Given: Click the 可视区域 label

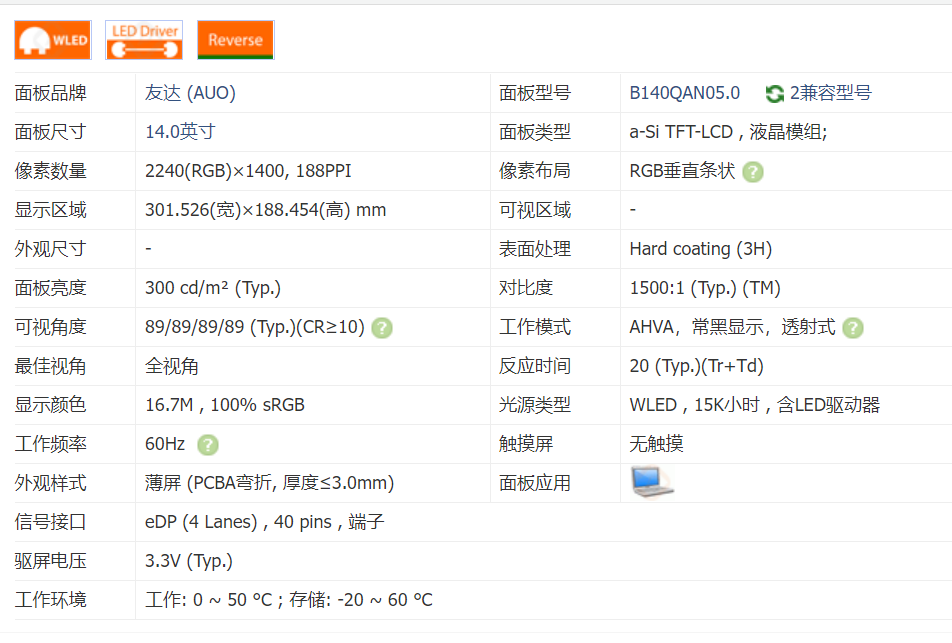Looking at the screenshot, I should pos(535,210).
